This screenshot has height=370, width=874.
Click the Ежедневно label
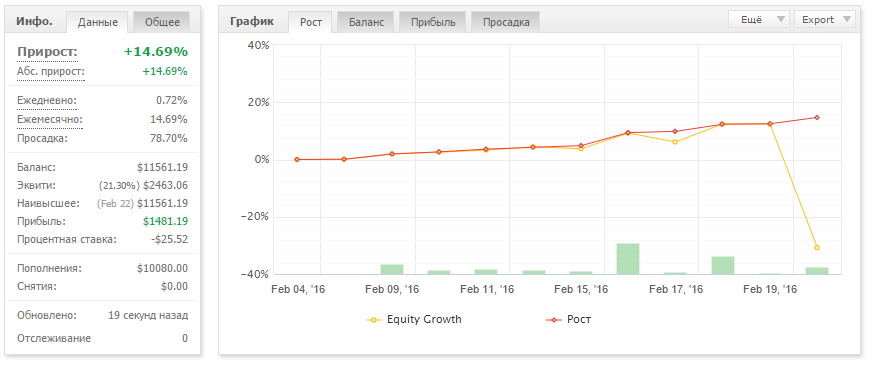47,100
